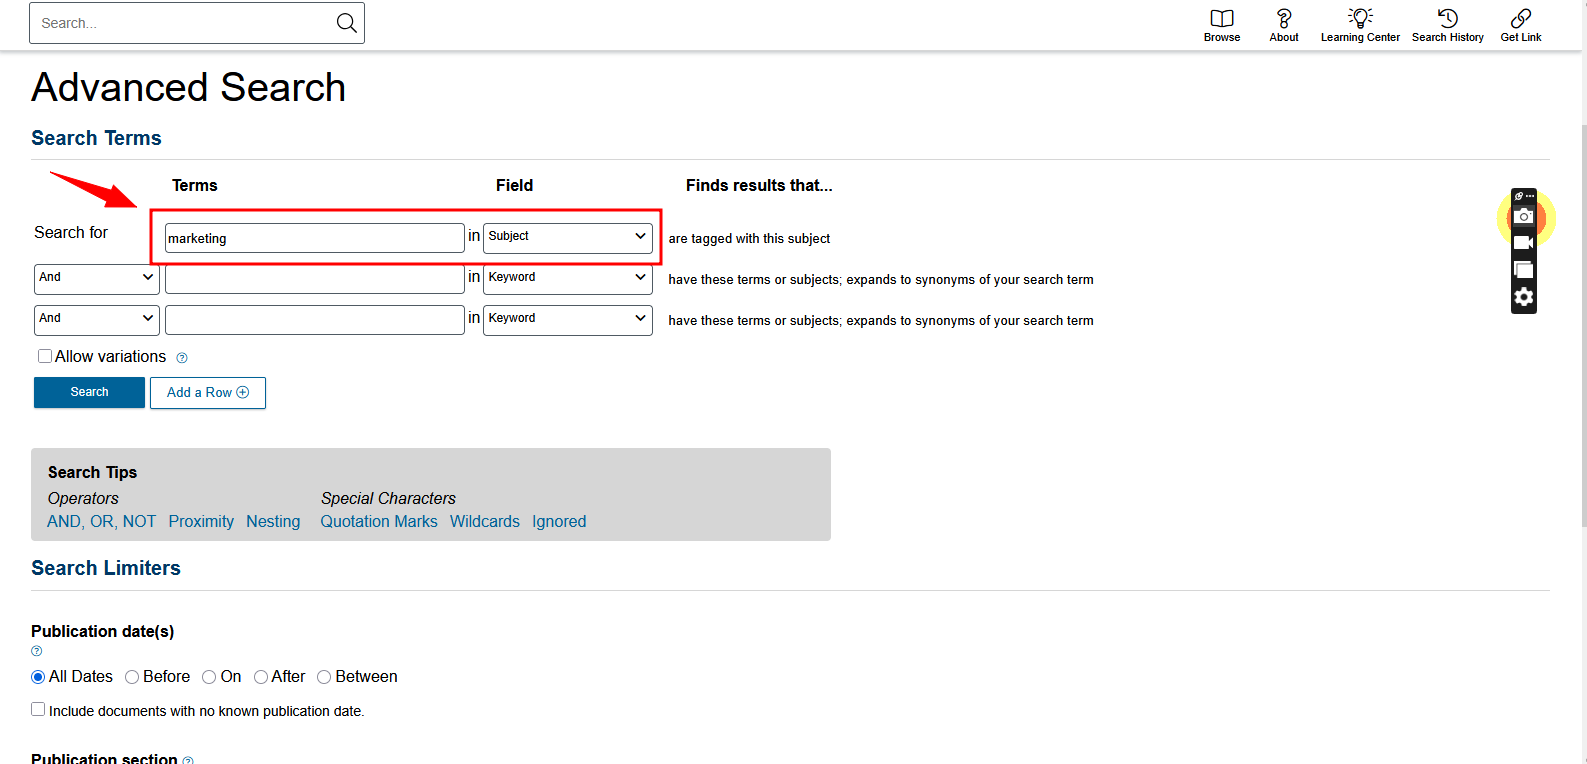The image size is (1587, 764).
Task: Open the last row's Keyword field dropdown
Action: [x=567, y=319]
